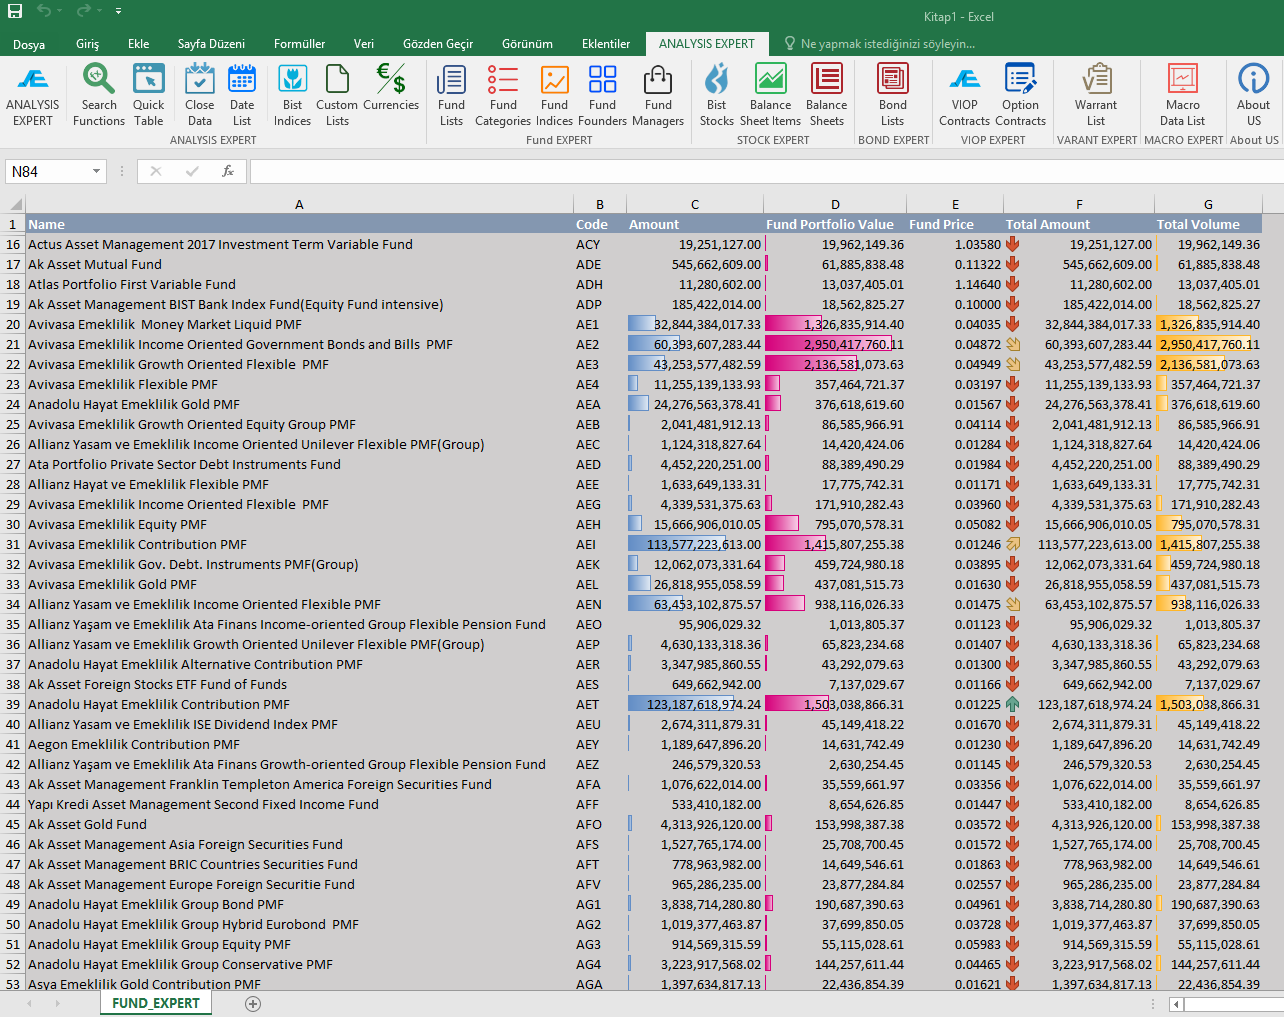Click the select-all corner triangle
This screenshot has height=1017, width=1284.
[x=14, y=204]
